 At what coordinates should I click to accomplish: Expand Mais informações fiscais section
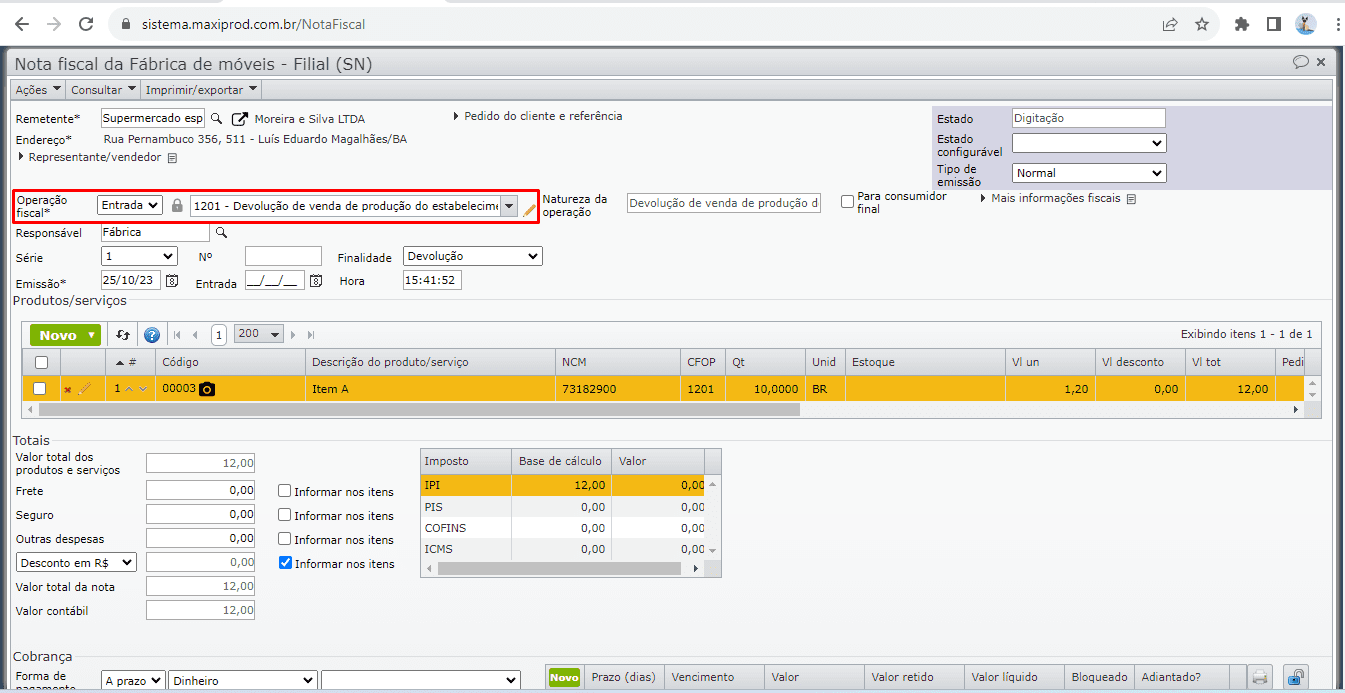[x=1050, y=198]
